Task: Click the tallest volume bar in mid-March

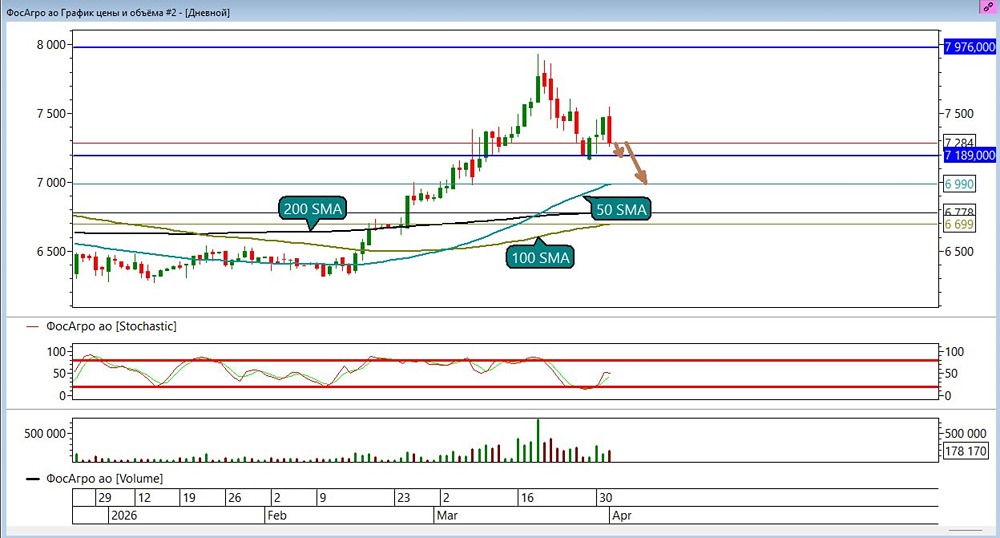Action: pyautogui.click(x=538, y=440)
